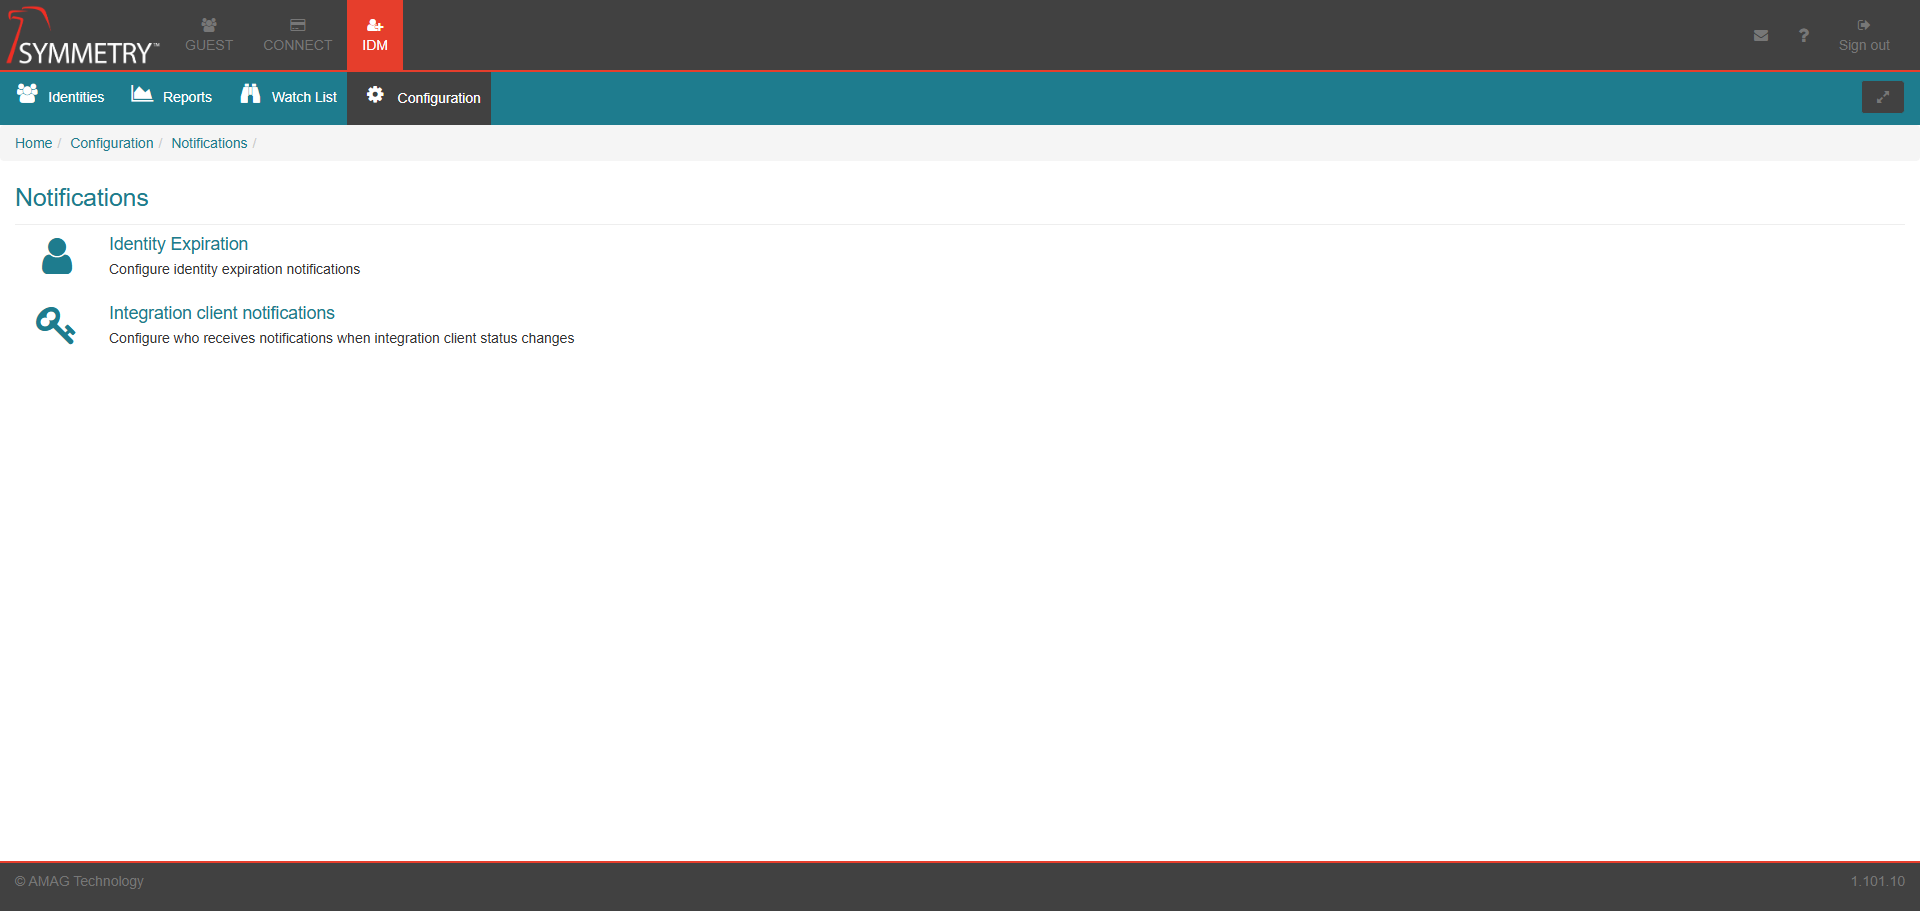Open the GUEST module tab

click(x=209, y=36)
